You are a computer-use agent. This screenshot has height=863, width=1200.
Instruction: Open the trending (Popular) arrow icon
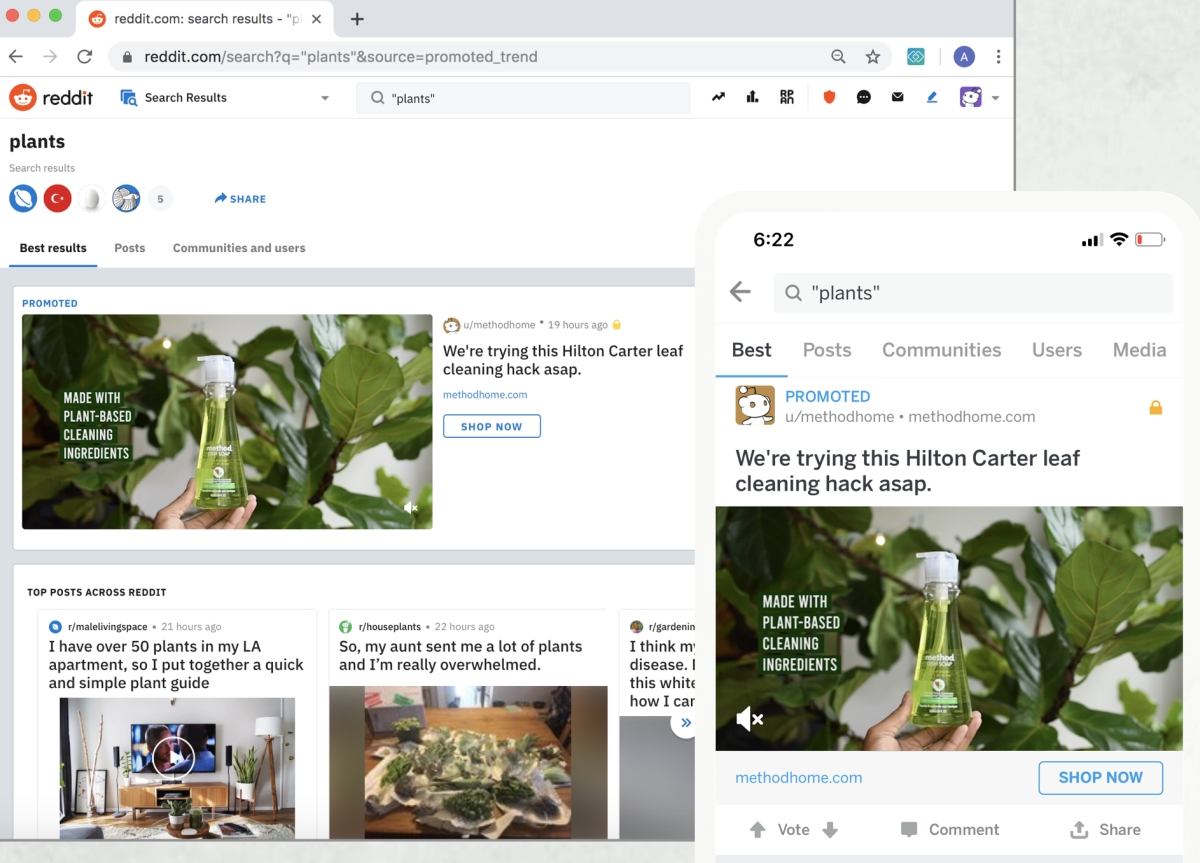pos(718,97)
